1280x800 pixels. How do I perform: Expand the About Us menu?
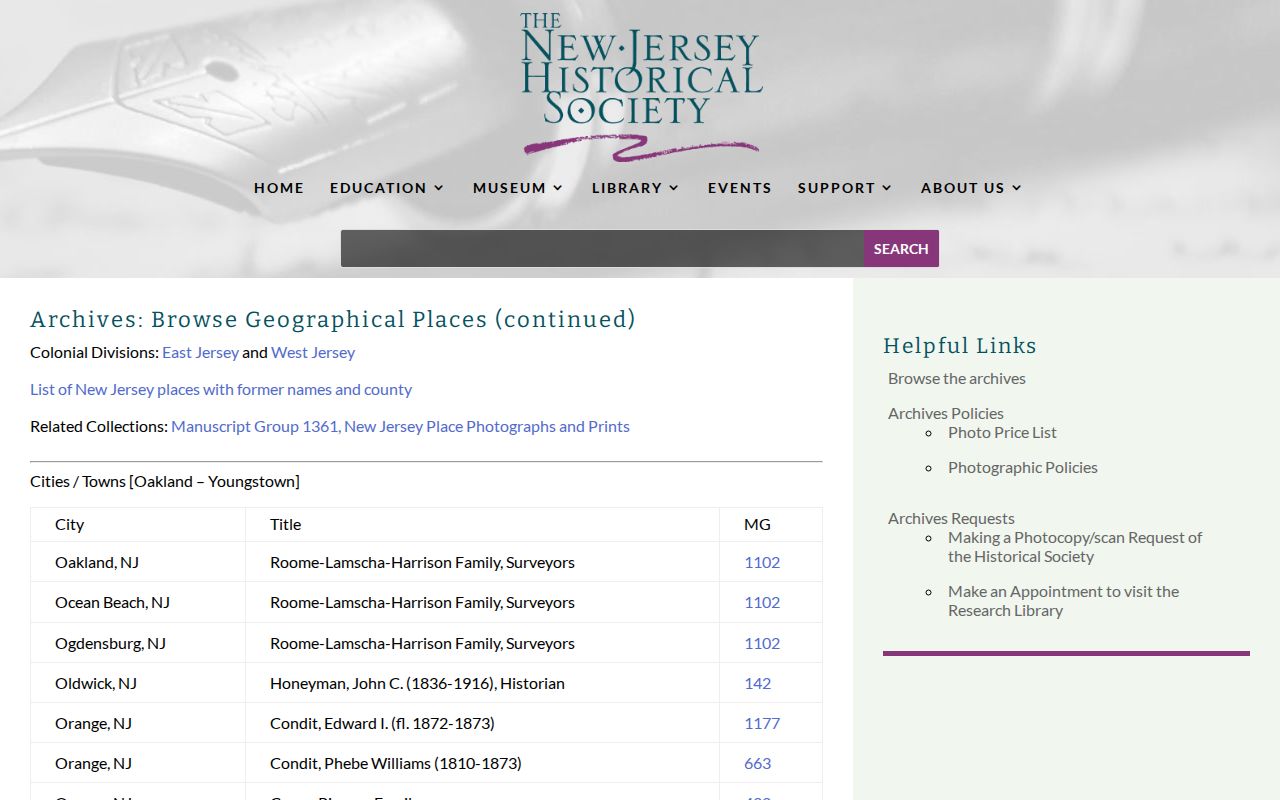(971, 188)
